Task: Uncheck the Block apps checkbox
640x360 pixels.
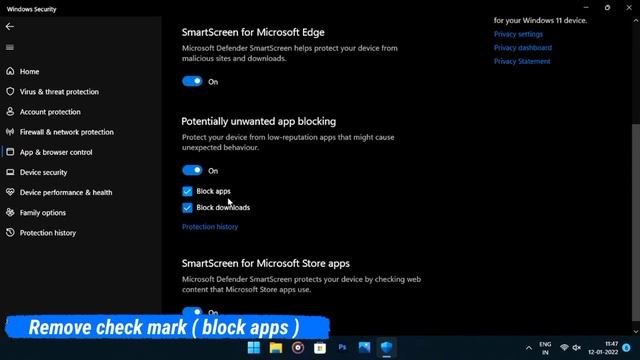Action: 187,191
